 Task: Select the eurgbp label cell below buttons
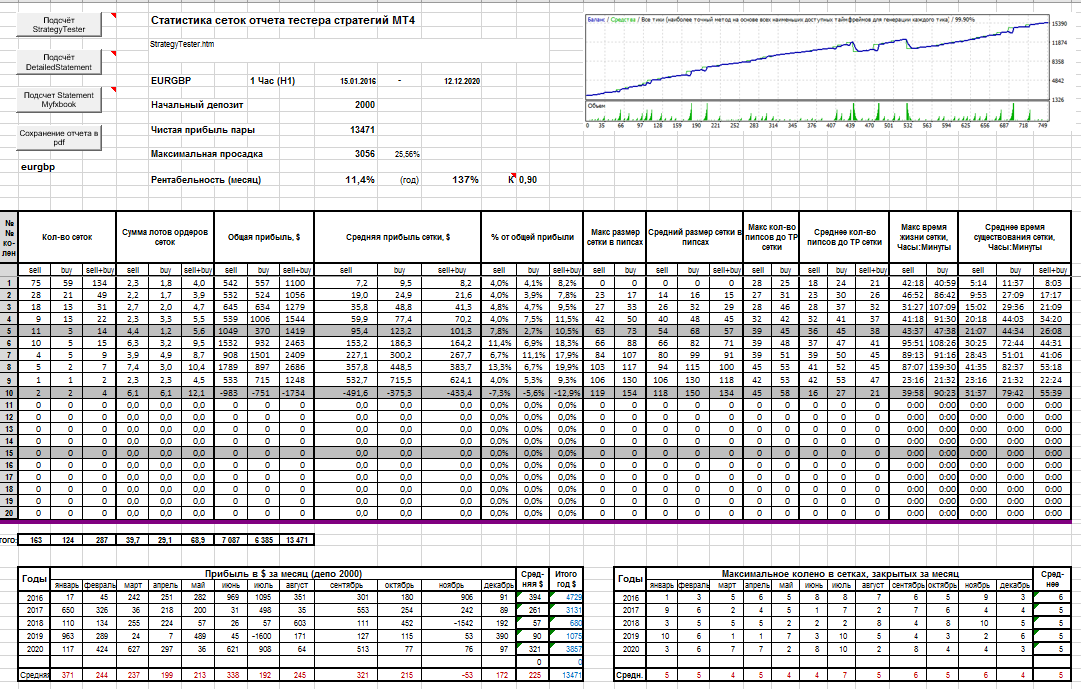(38, 167)
